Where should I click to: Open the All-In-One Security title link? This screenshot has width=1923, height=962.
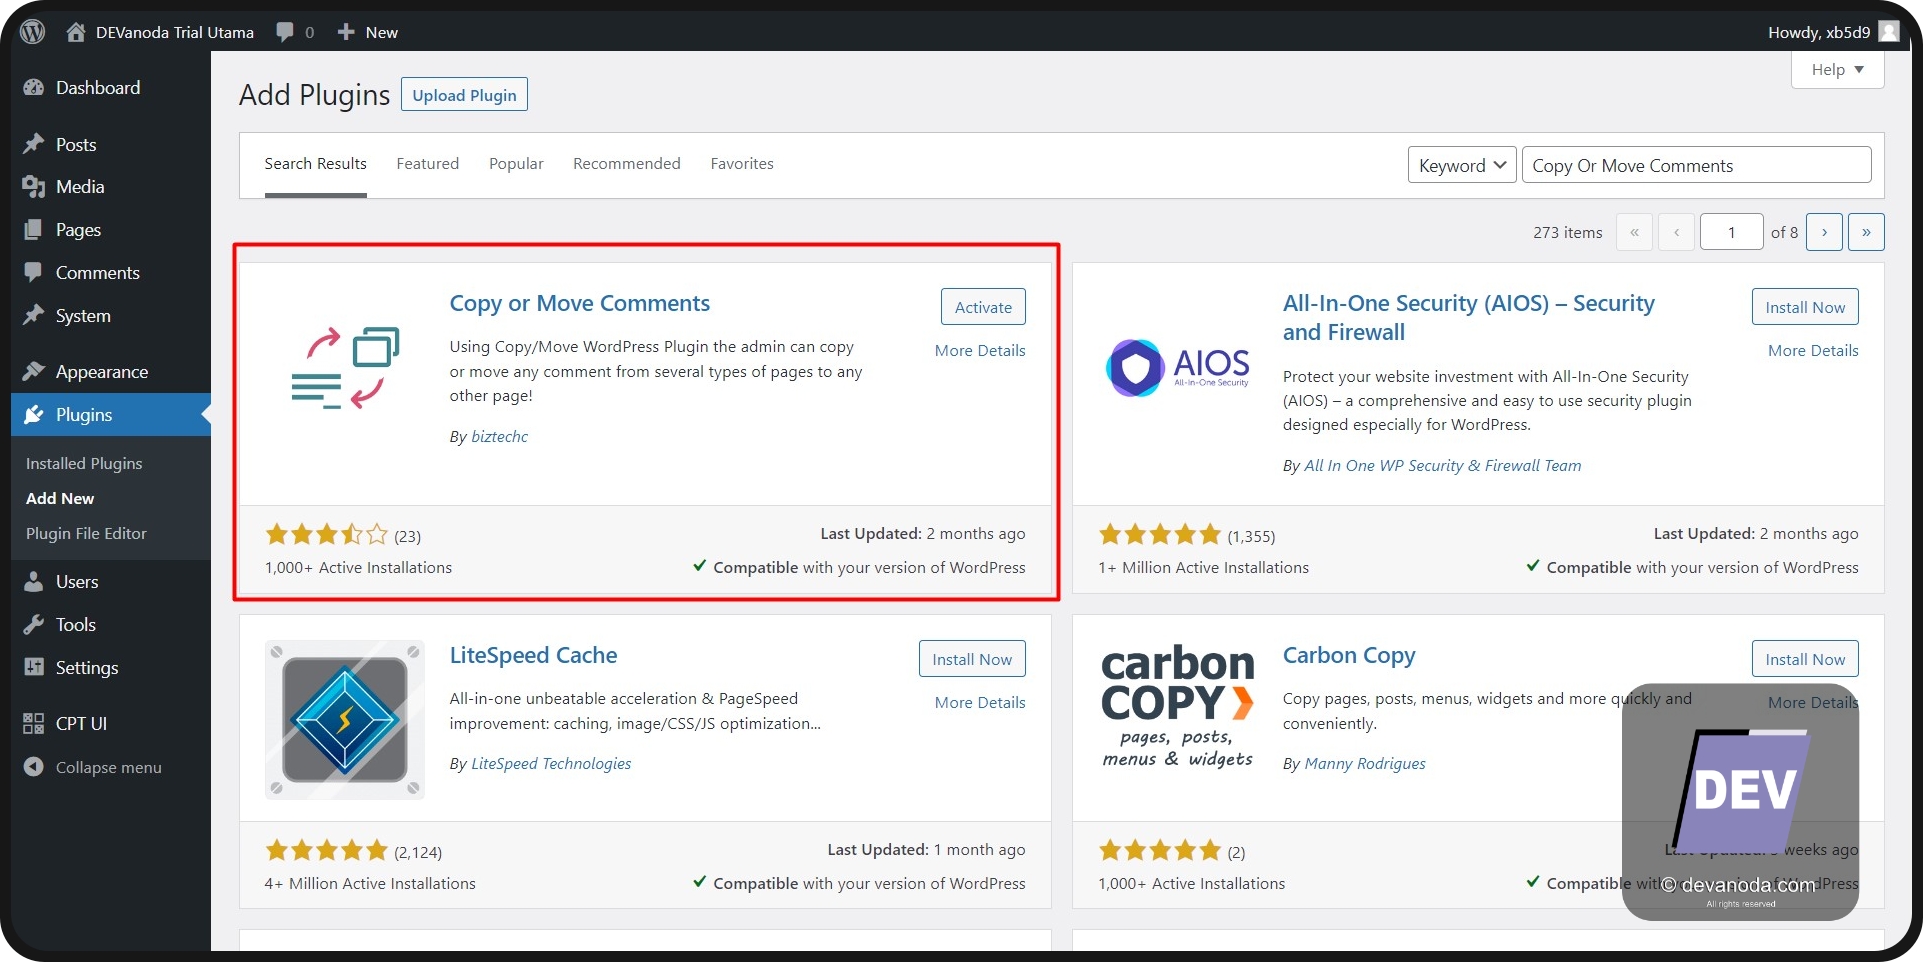click(x=1469, y=317)
